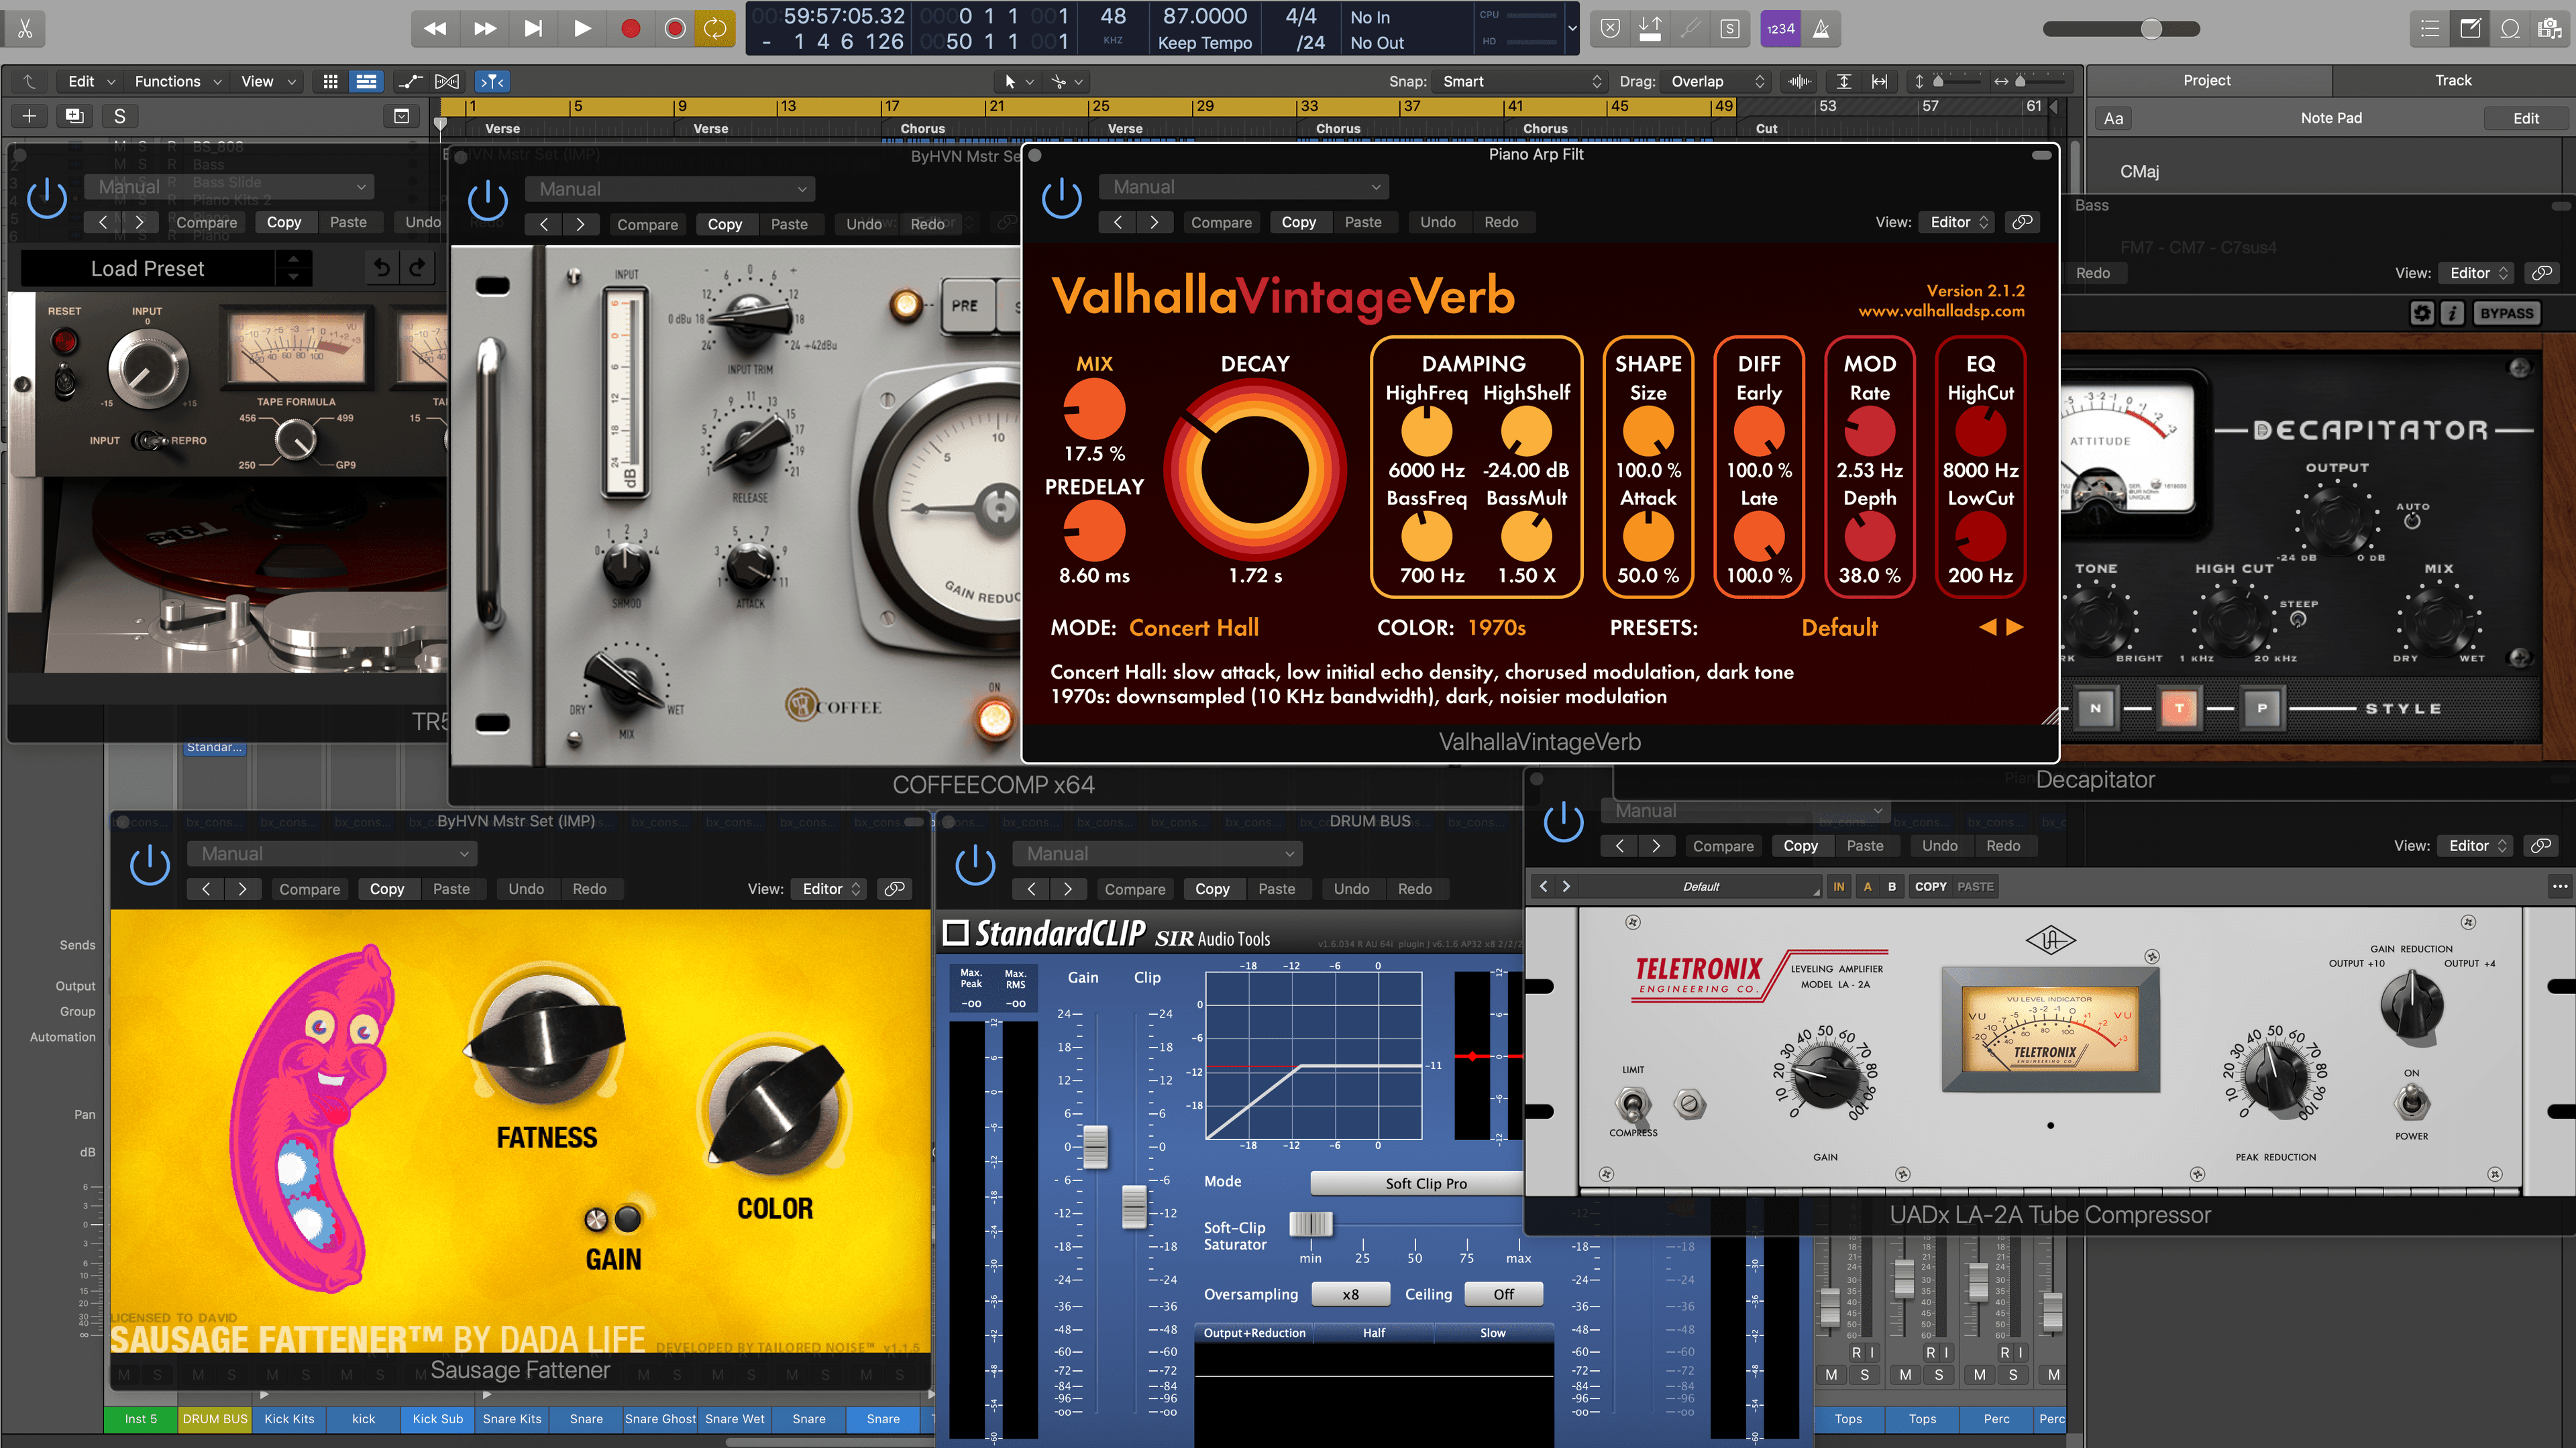This screenshot has height=1448, width=2576.
Task: Adjust the MIX knob in ValhallaVintageVerb
Action: 1094,410
